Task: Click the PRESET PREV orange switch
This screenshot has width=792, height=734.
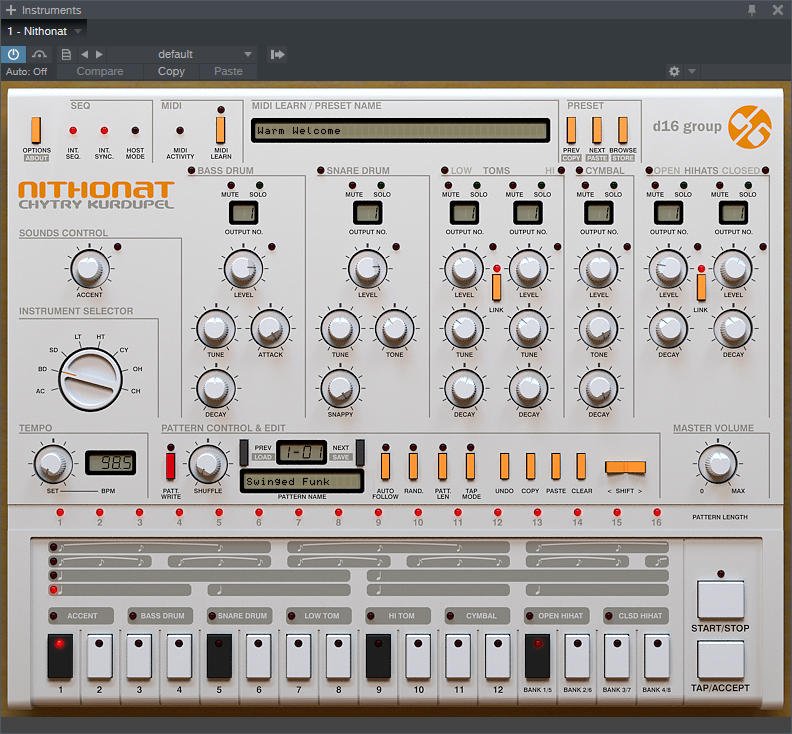Action: coord(571,130)
